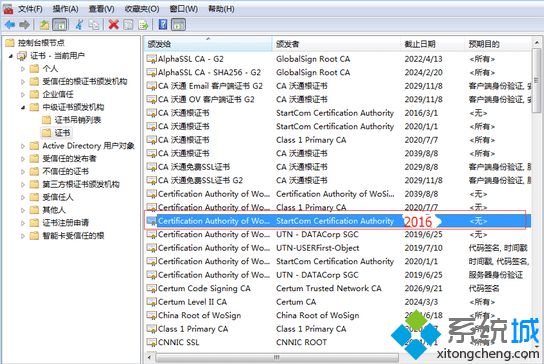Delete selection with the red X icon

click(113, 25)
